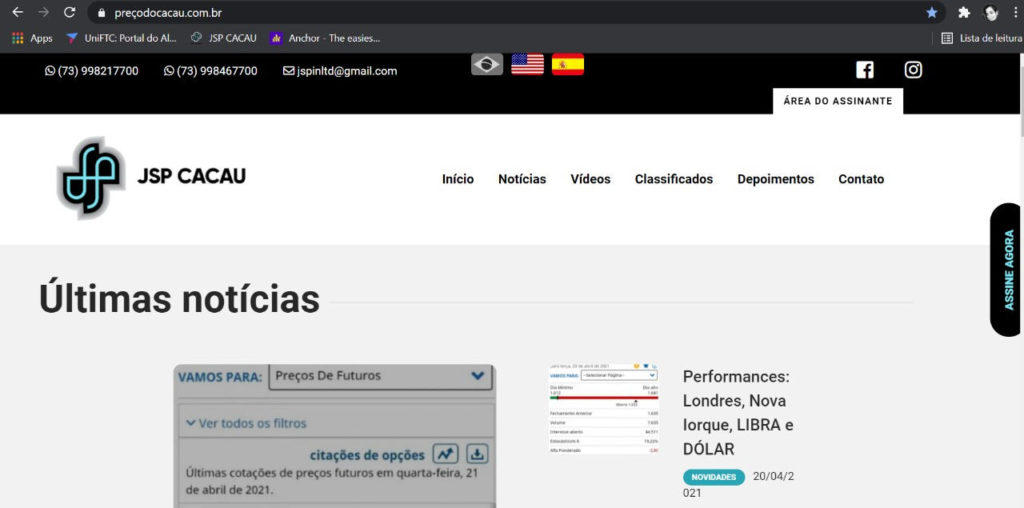Open the performances article thumbnail image
This screenshot has height=508, width=1024.
[x=603, y=410]
